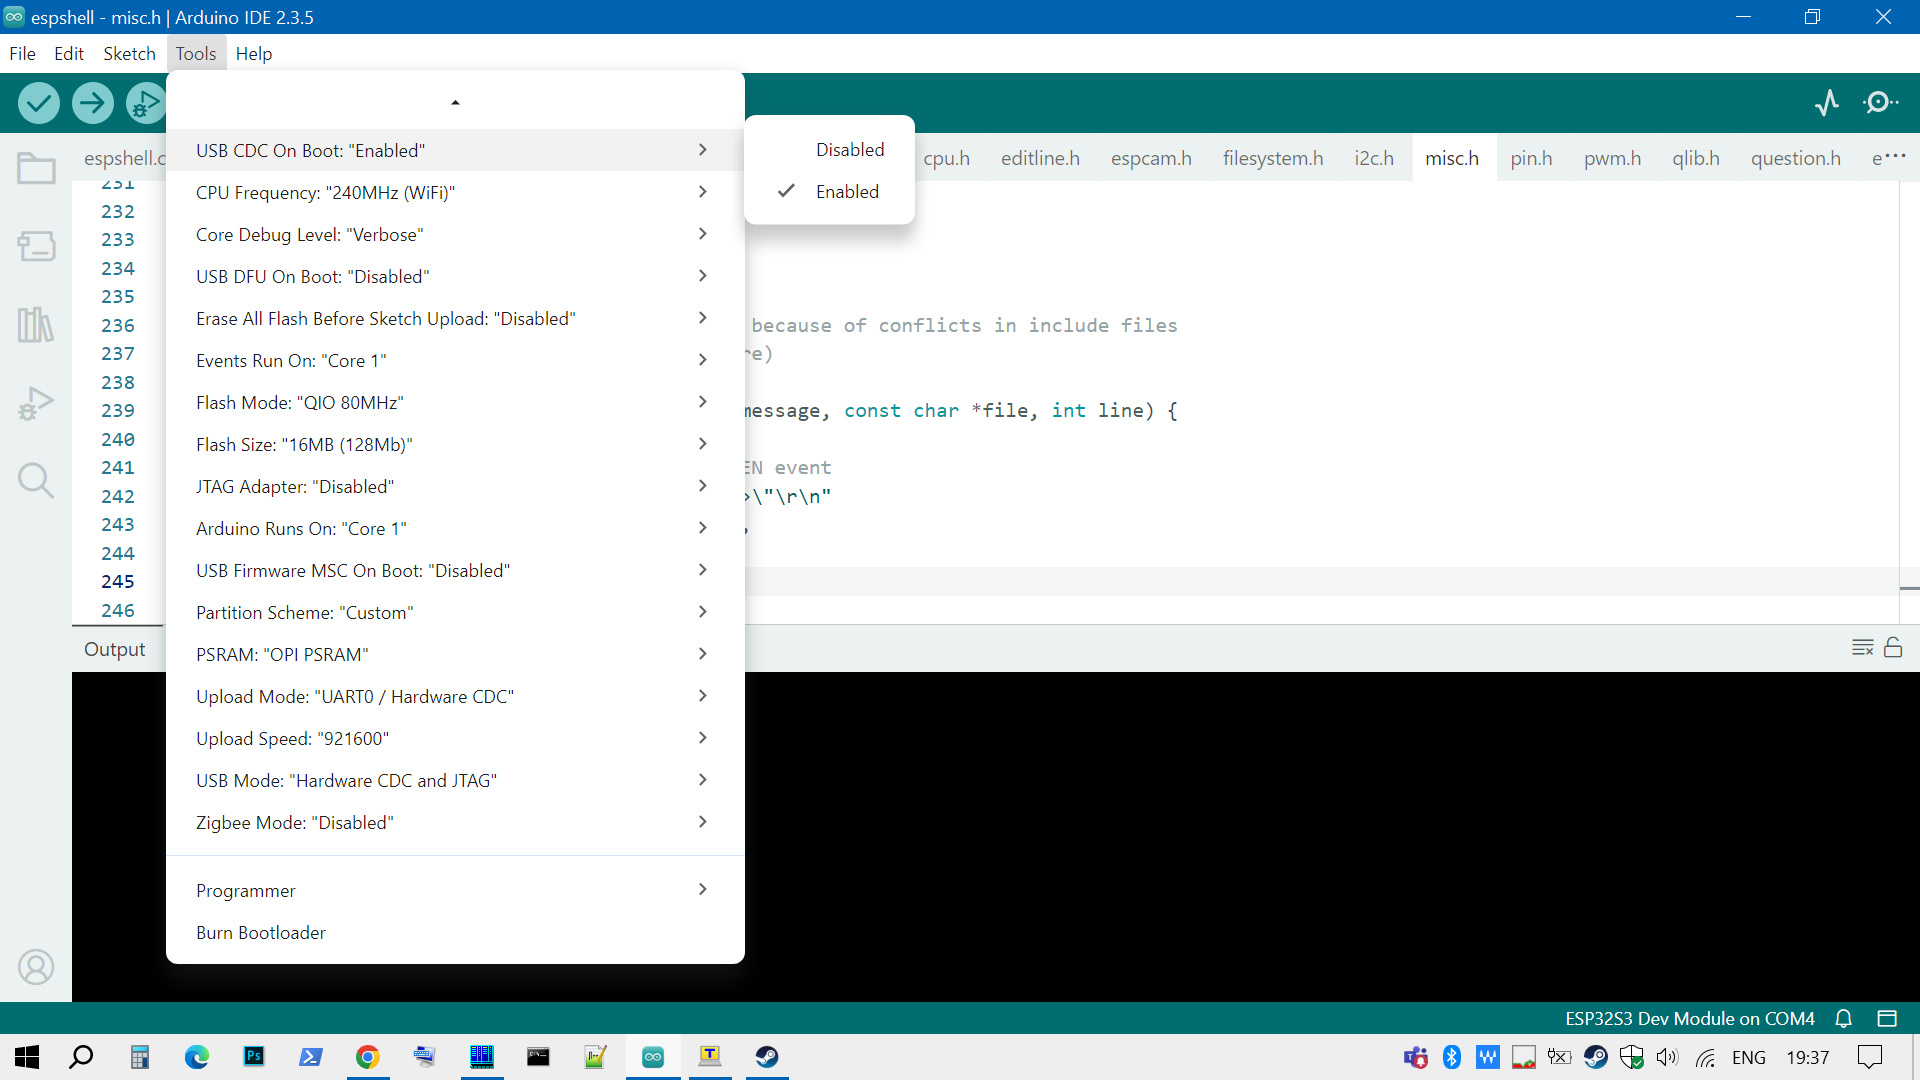
Task: Switch to the editline.h tab
Action: pyautogui.click(x=1040, y=158)
